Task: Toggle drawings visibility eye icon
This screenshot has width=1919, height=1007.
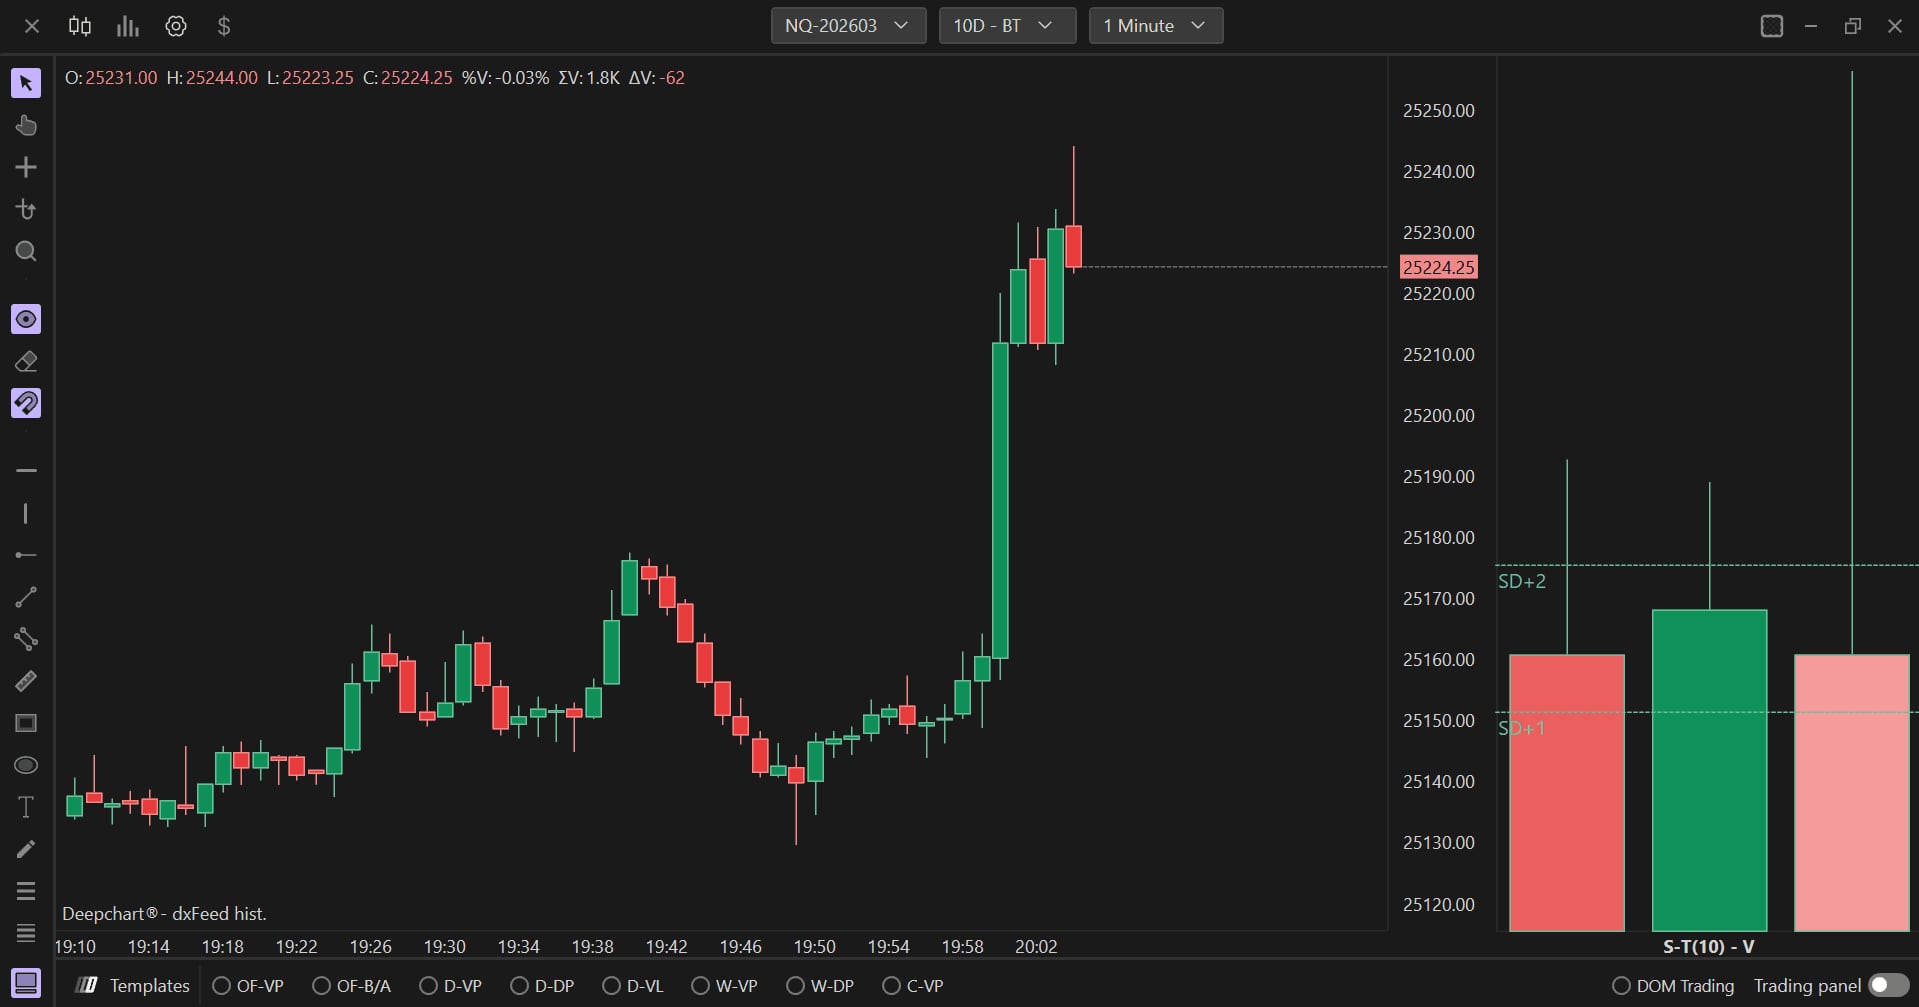Action: pos(26,319)
